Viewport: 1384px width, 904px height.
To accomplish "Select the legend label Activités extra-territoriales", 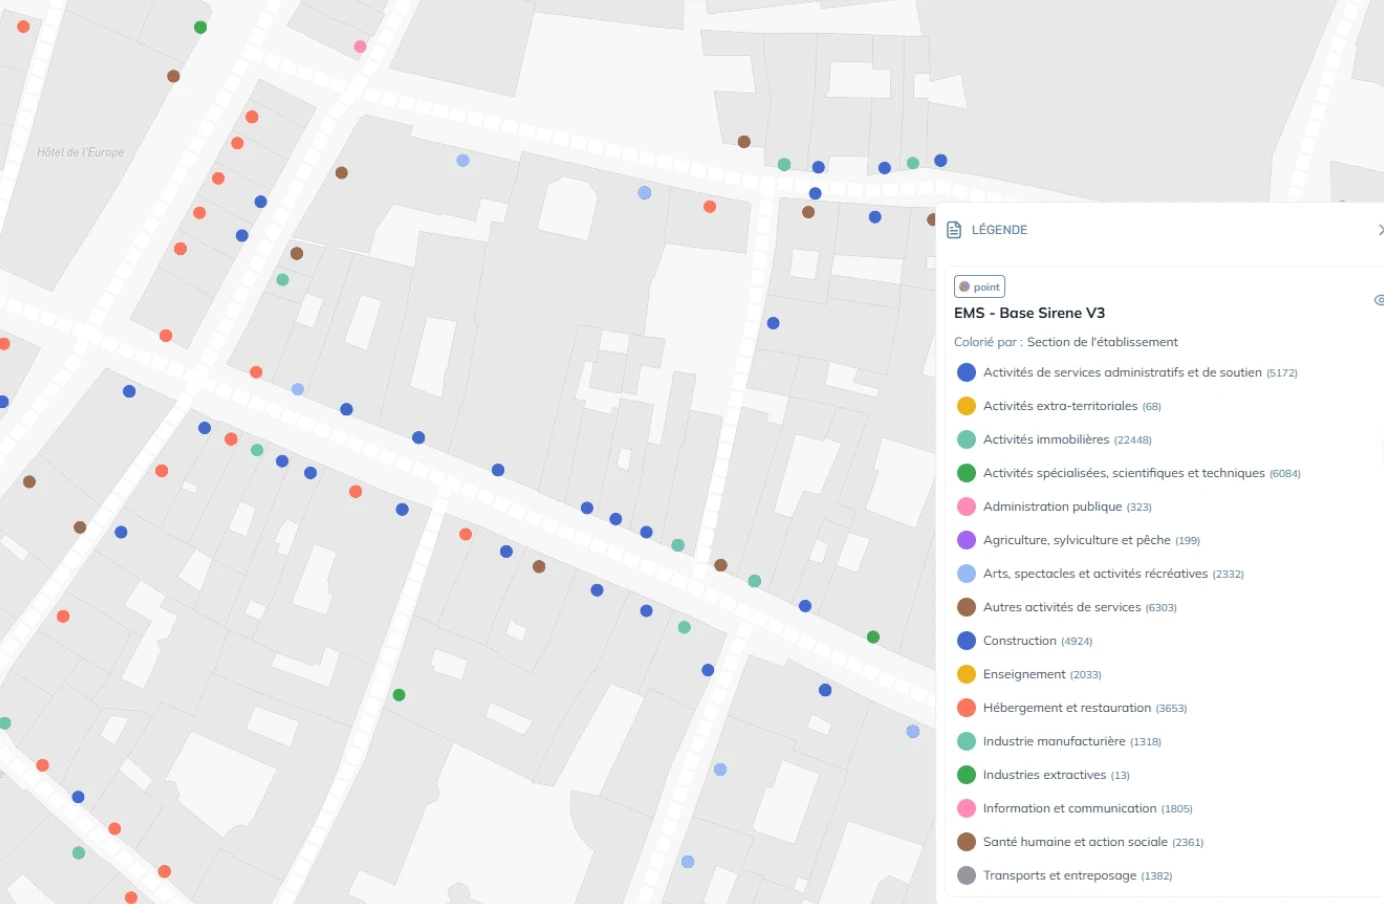I will [1060, 406].
